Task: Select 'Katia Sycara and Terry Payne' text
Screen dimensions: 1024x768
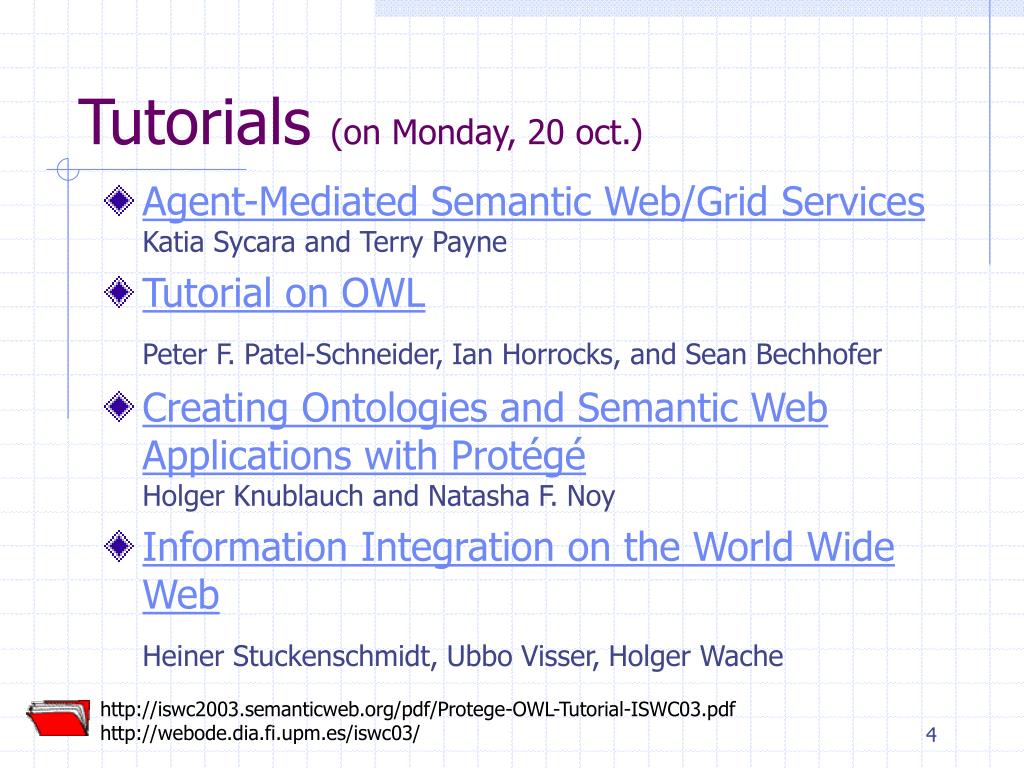Action: 325,242
